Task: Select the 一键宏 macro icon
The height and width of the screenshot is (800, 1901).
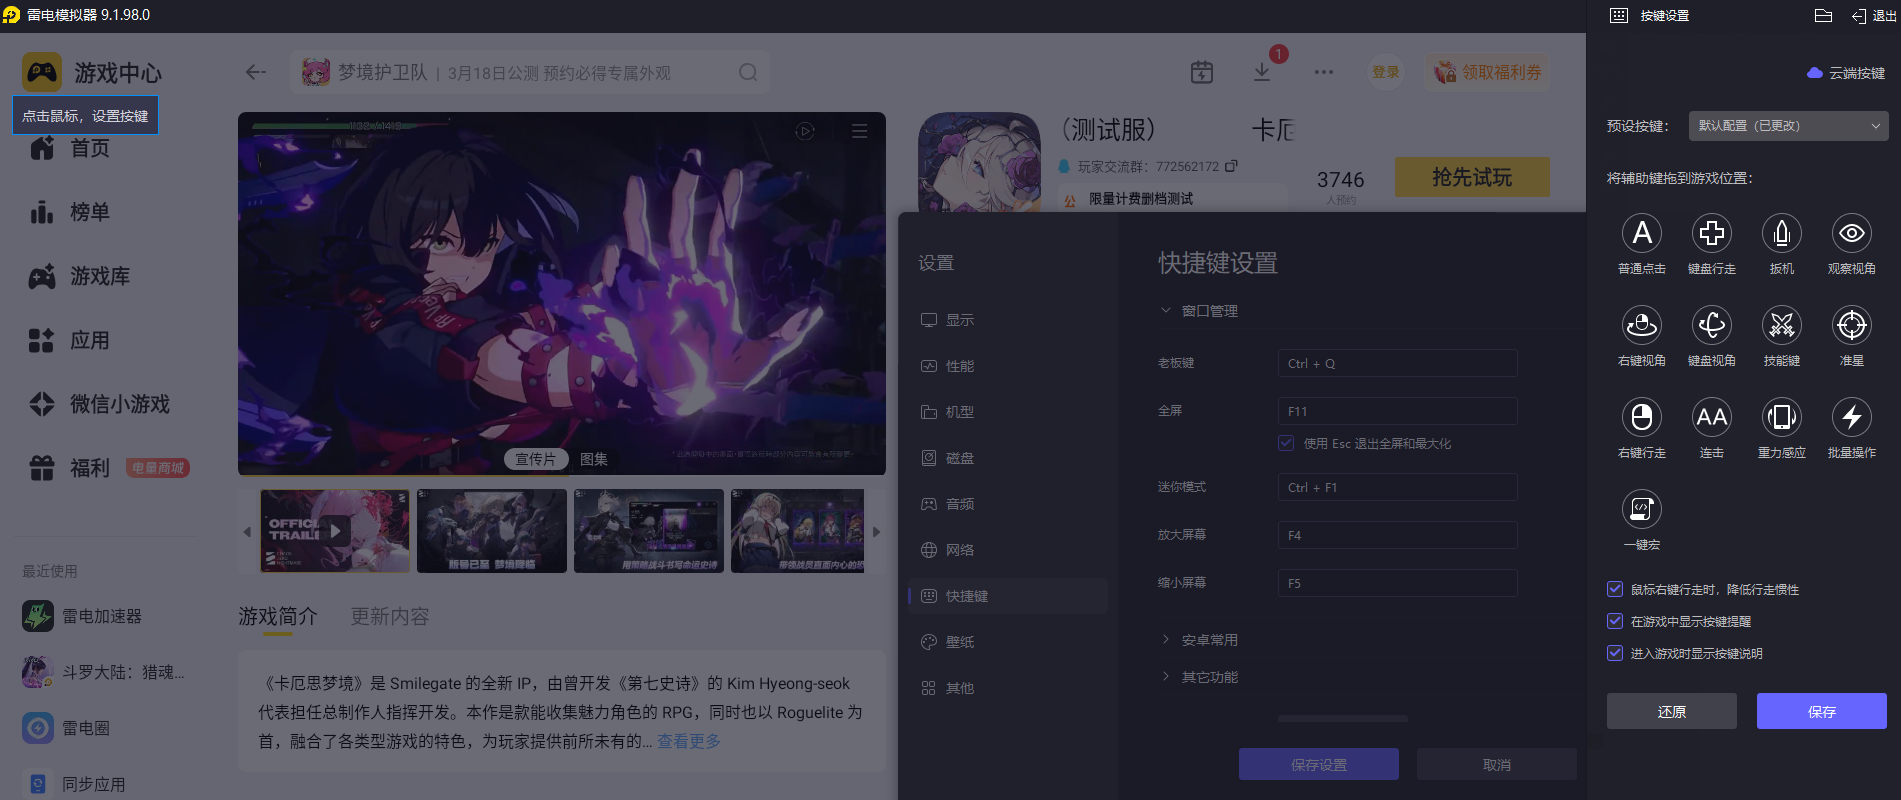Action: click(1641, 510)
